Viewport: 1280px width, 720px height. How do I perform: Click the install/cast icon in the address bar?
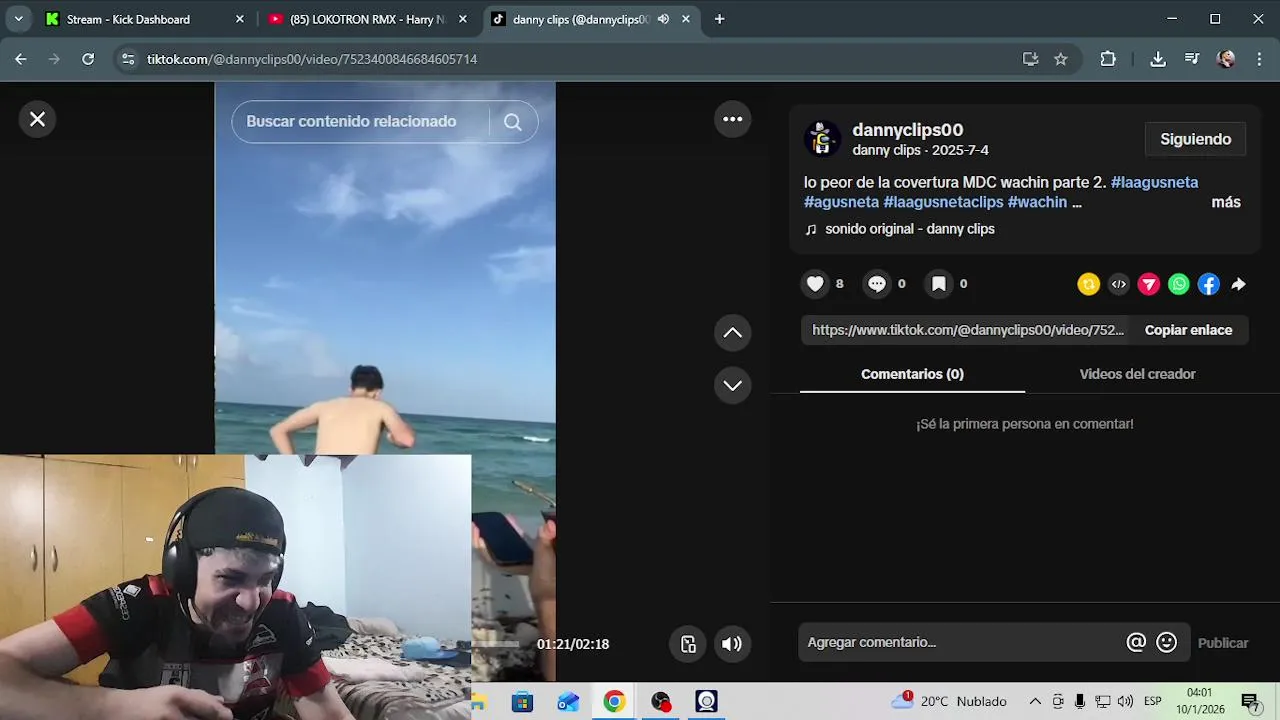(1031, 59)
